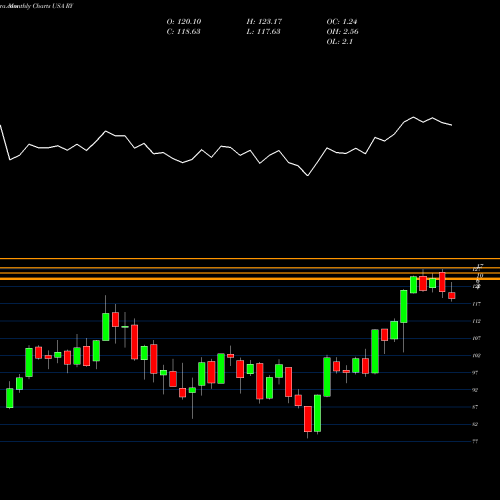Click the 117 price axis label
500x500 pixels.
coord(476,304)
